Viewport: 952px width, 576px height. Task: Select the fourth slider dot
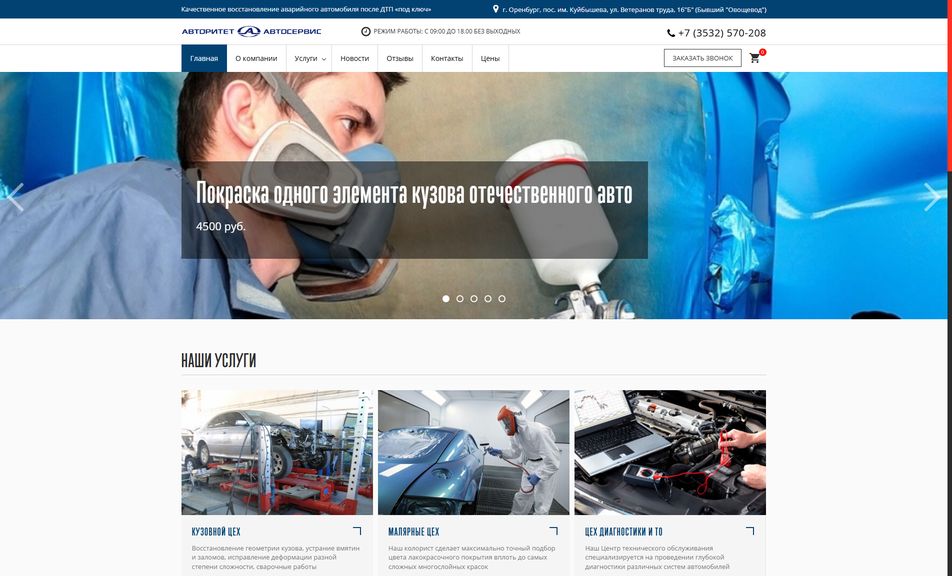[488, 299]
